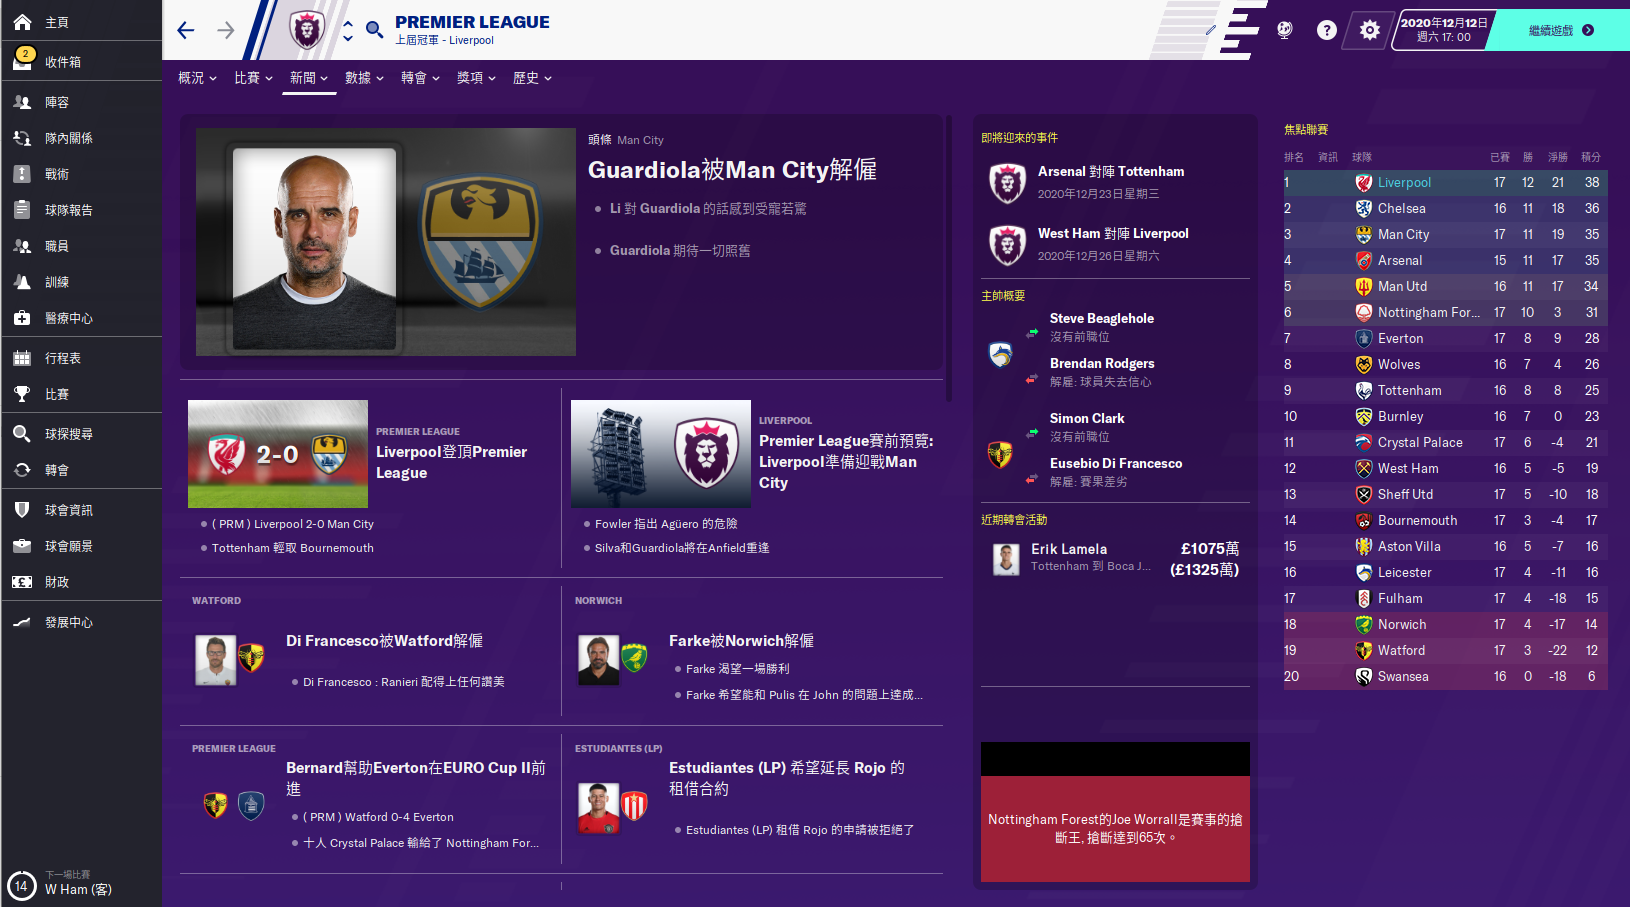Expand the 新聞 news dropdown
This screenshot has height=907, width=1630.
pos(309,78)
